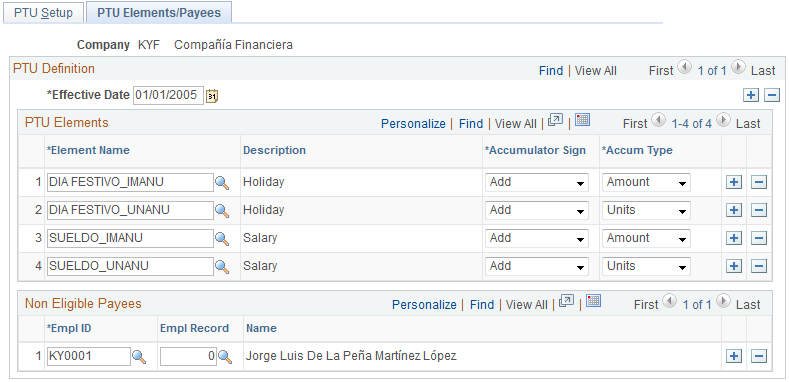Download PTU Elements grid to spreadsheet
Screen dimensions: 789x382
[582, 120]
